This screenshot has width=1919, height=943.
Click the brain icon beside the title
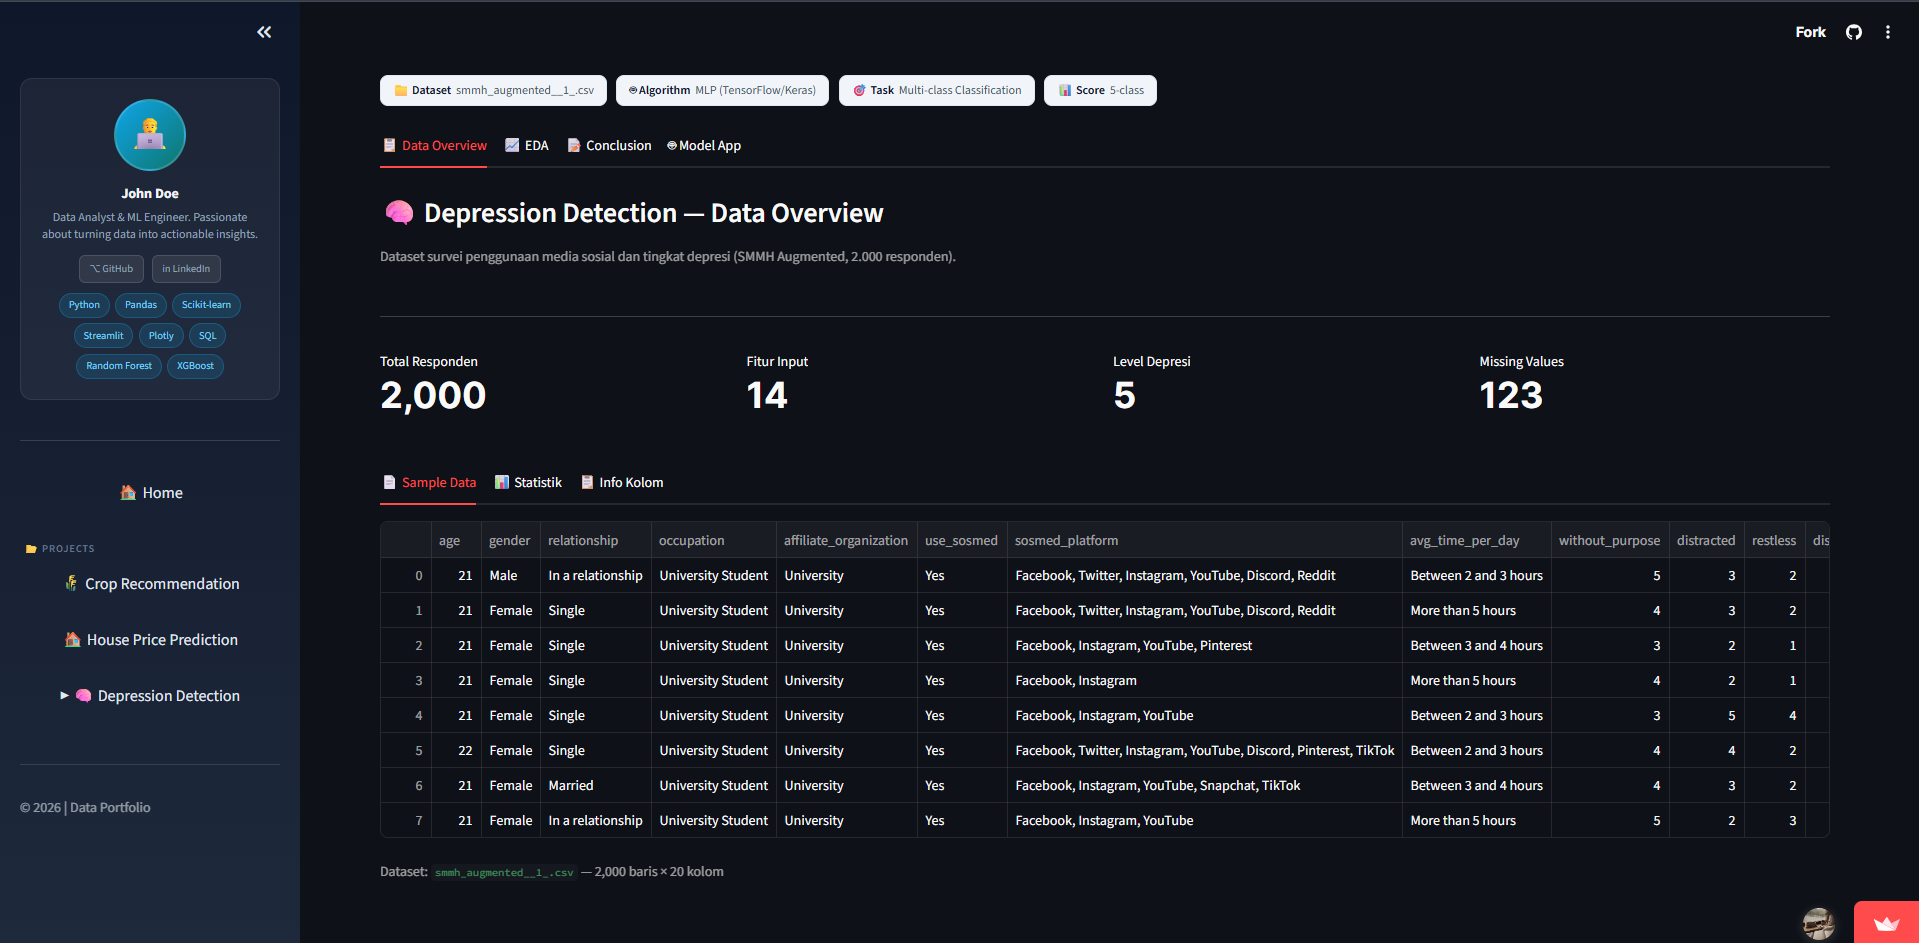[399, 212]
